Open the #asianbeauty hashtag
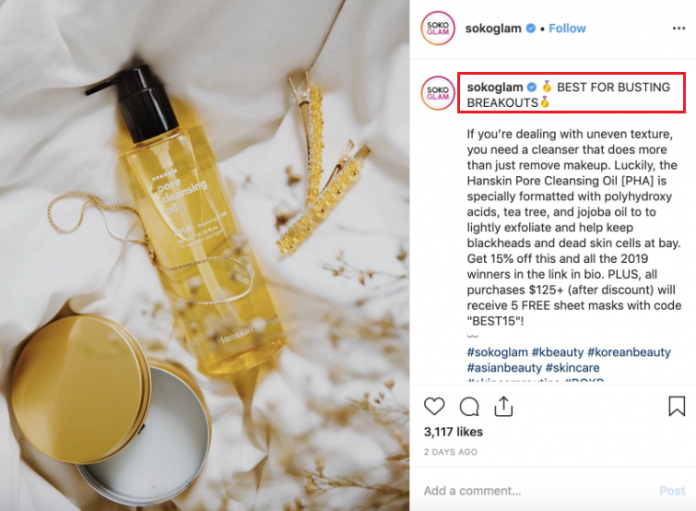 (504, 368)
